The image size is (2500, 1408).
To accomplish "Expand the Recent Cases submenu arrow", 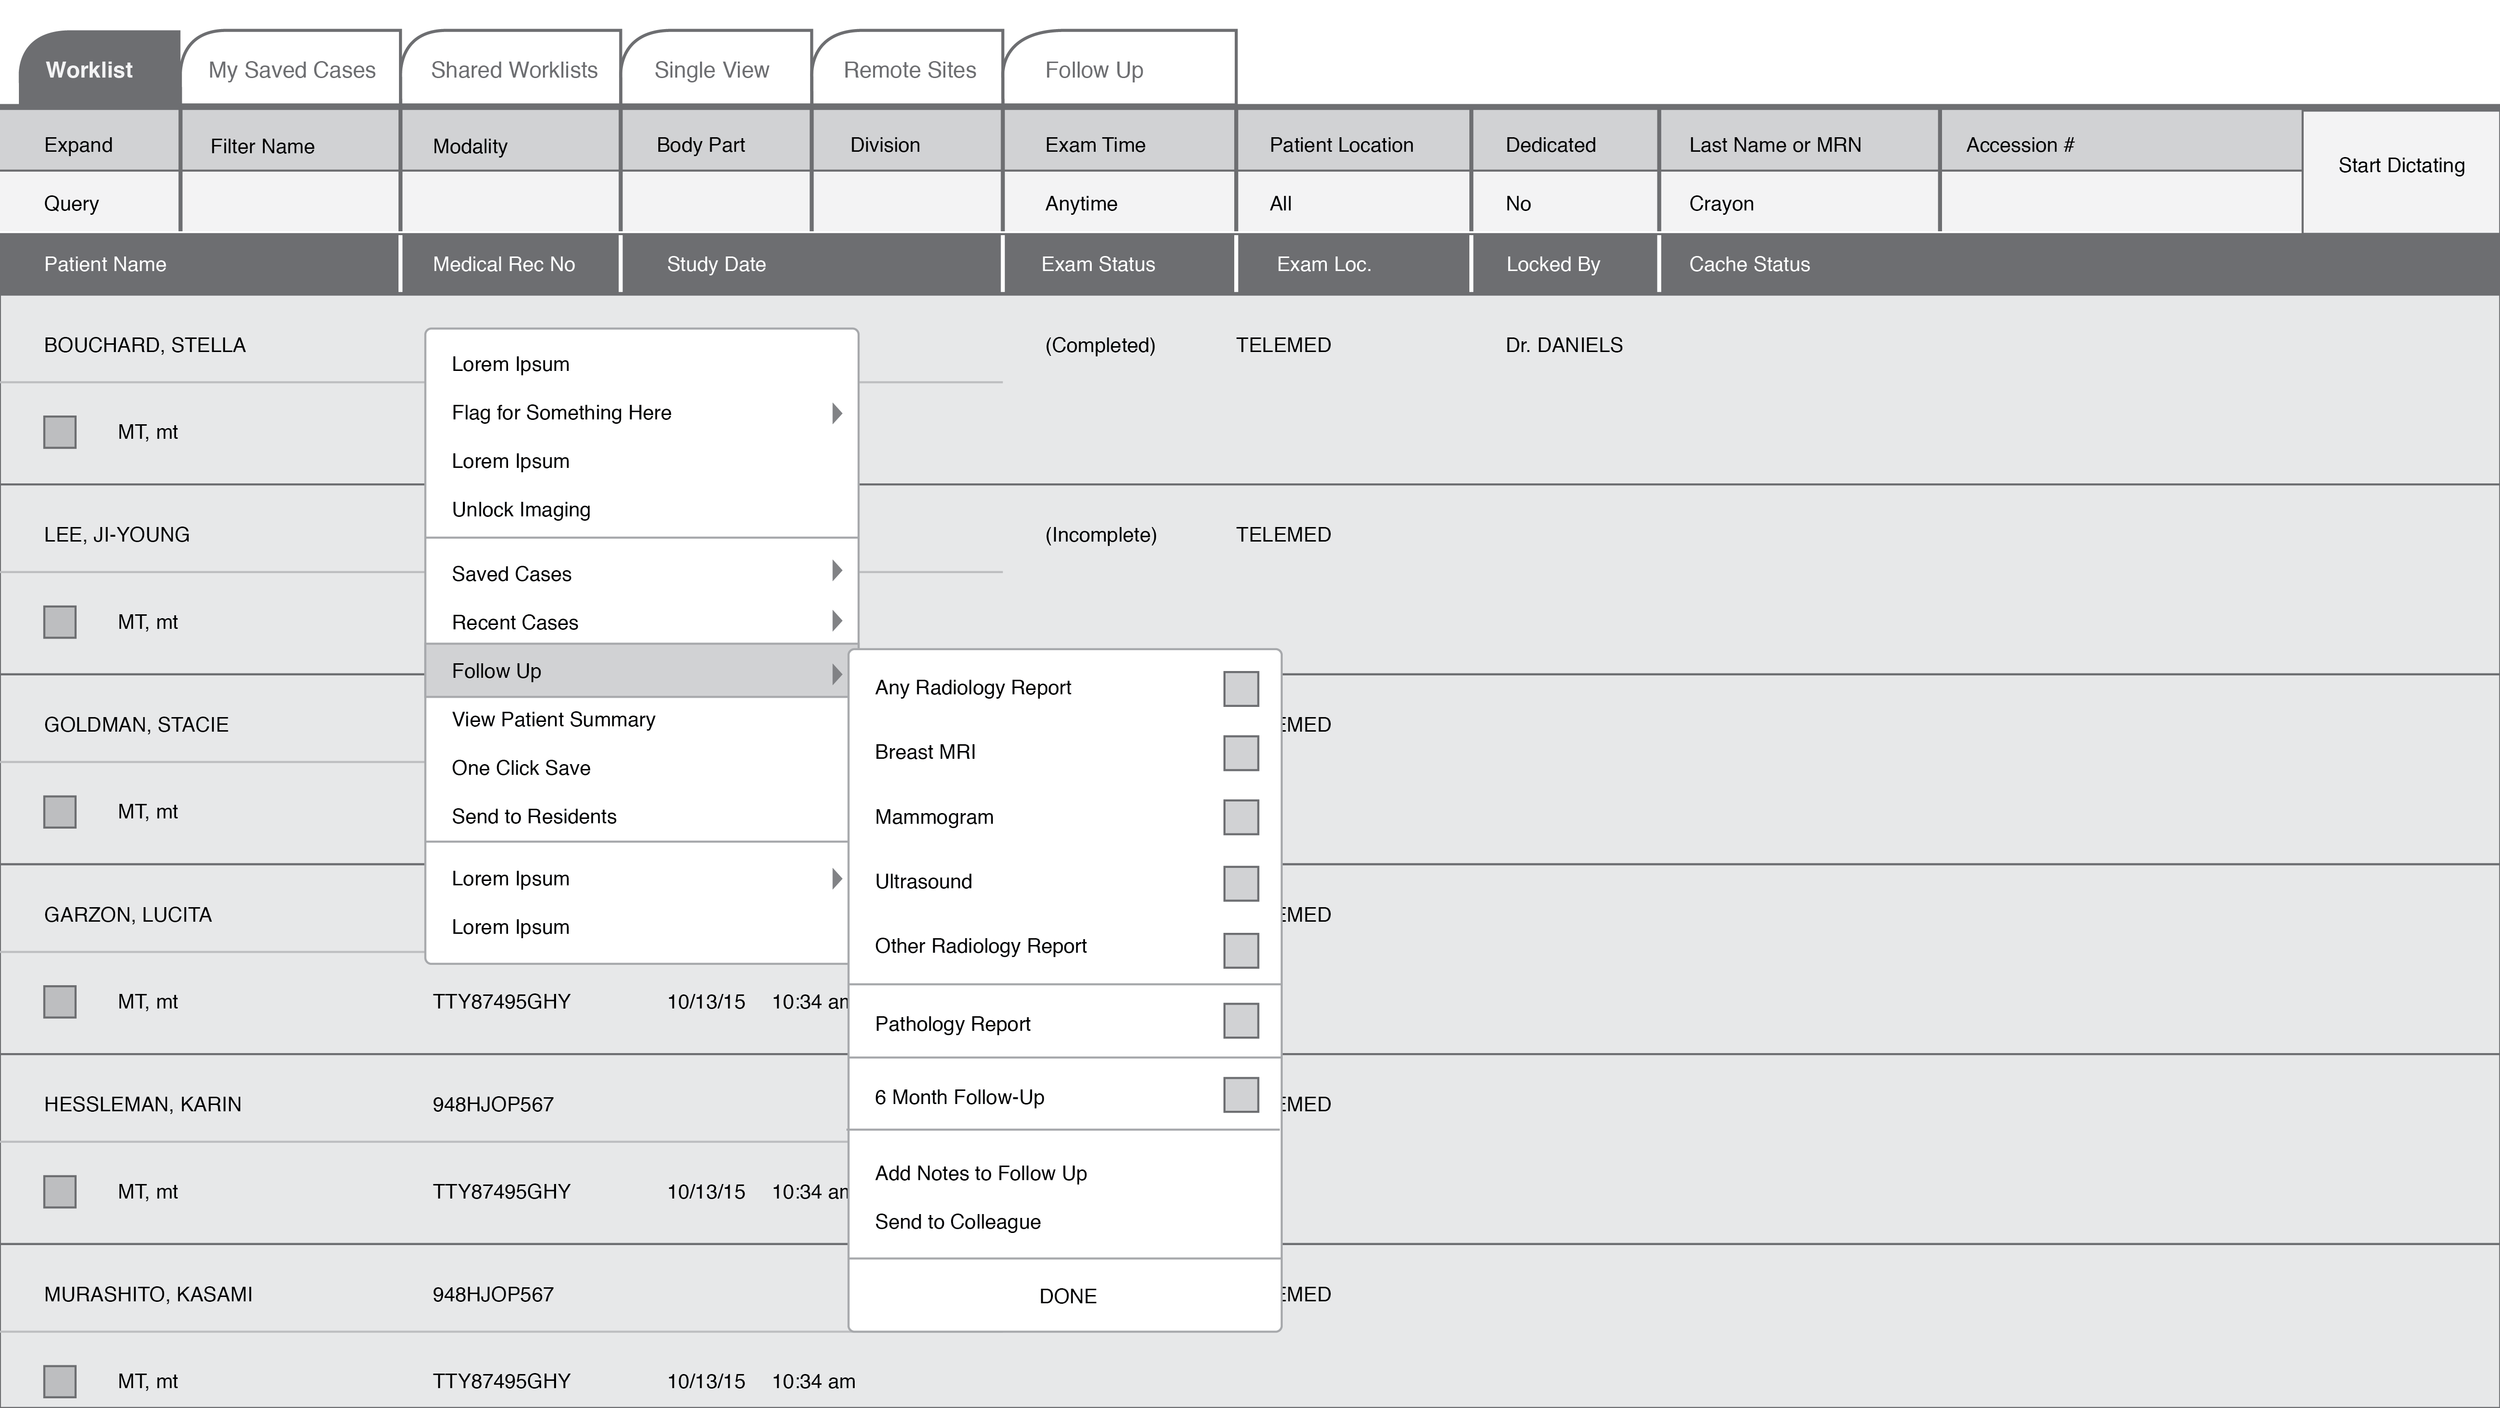I will click(x=837, y=620).
